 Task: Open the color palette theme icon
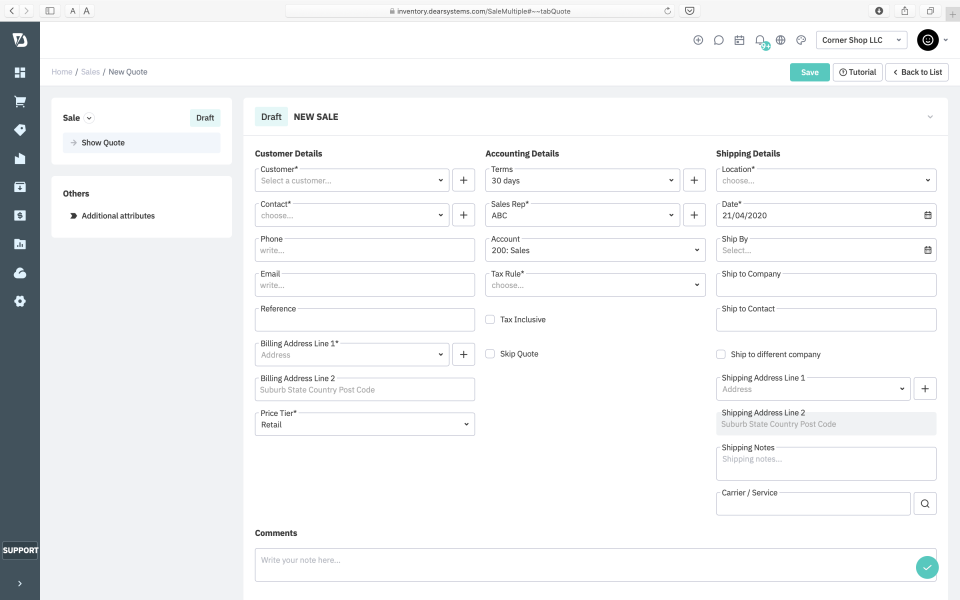(x=801, y=40)
